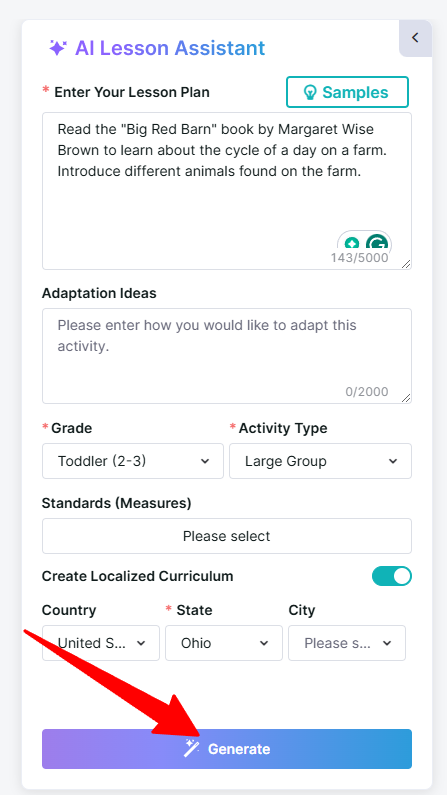Collapse the AI Lesson Assistant panel arrow
The height and width of the screenshot is (795, 447).
[x=415, y=38]
